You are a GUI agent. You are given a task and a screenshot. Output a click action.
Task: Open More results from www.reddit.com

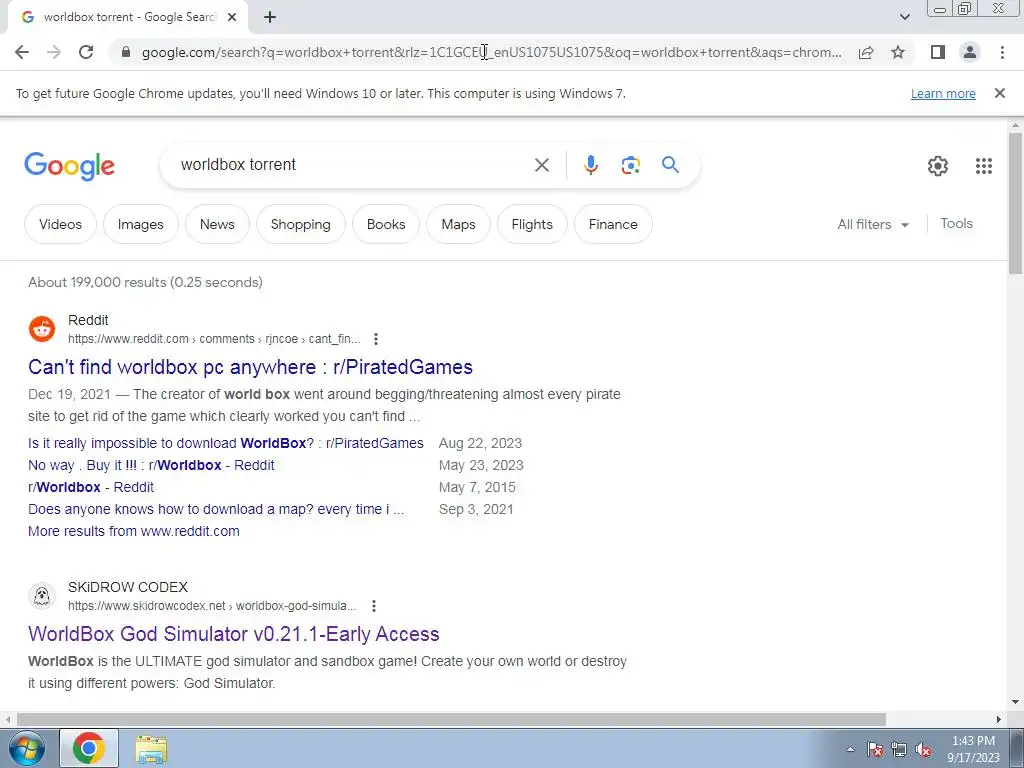(134, 531)
